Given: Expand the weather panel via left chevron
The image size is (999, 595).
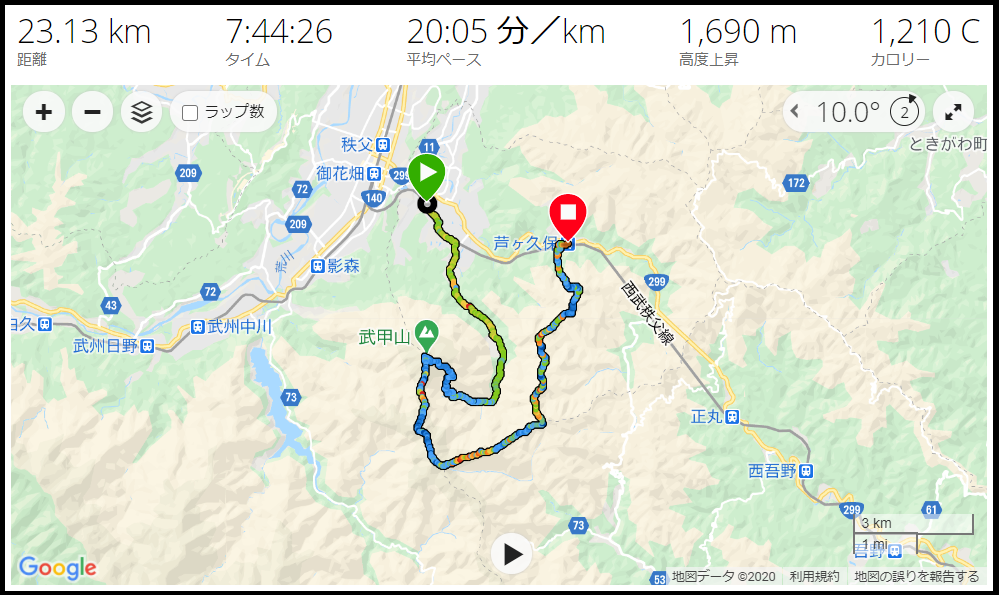Looking at the screenshot, I should point(794,111).
